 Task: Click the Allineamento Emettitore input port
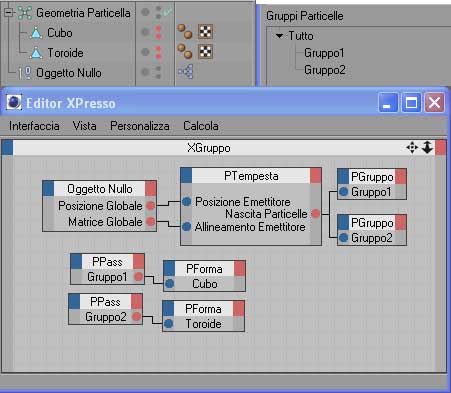tap(187, 227)
